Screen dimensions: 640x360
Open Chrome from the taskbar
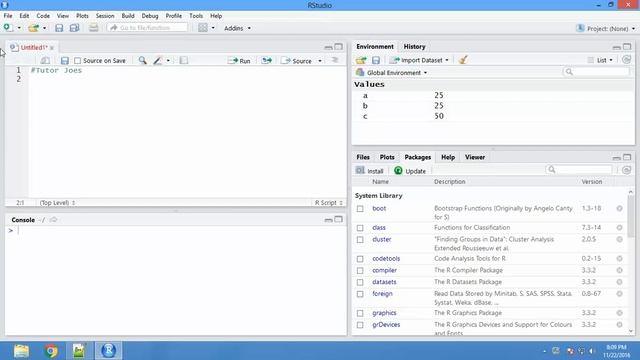(51, 351)
